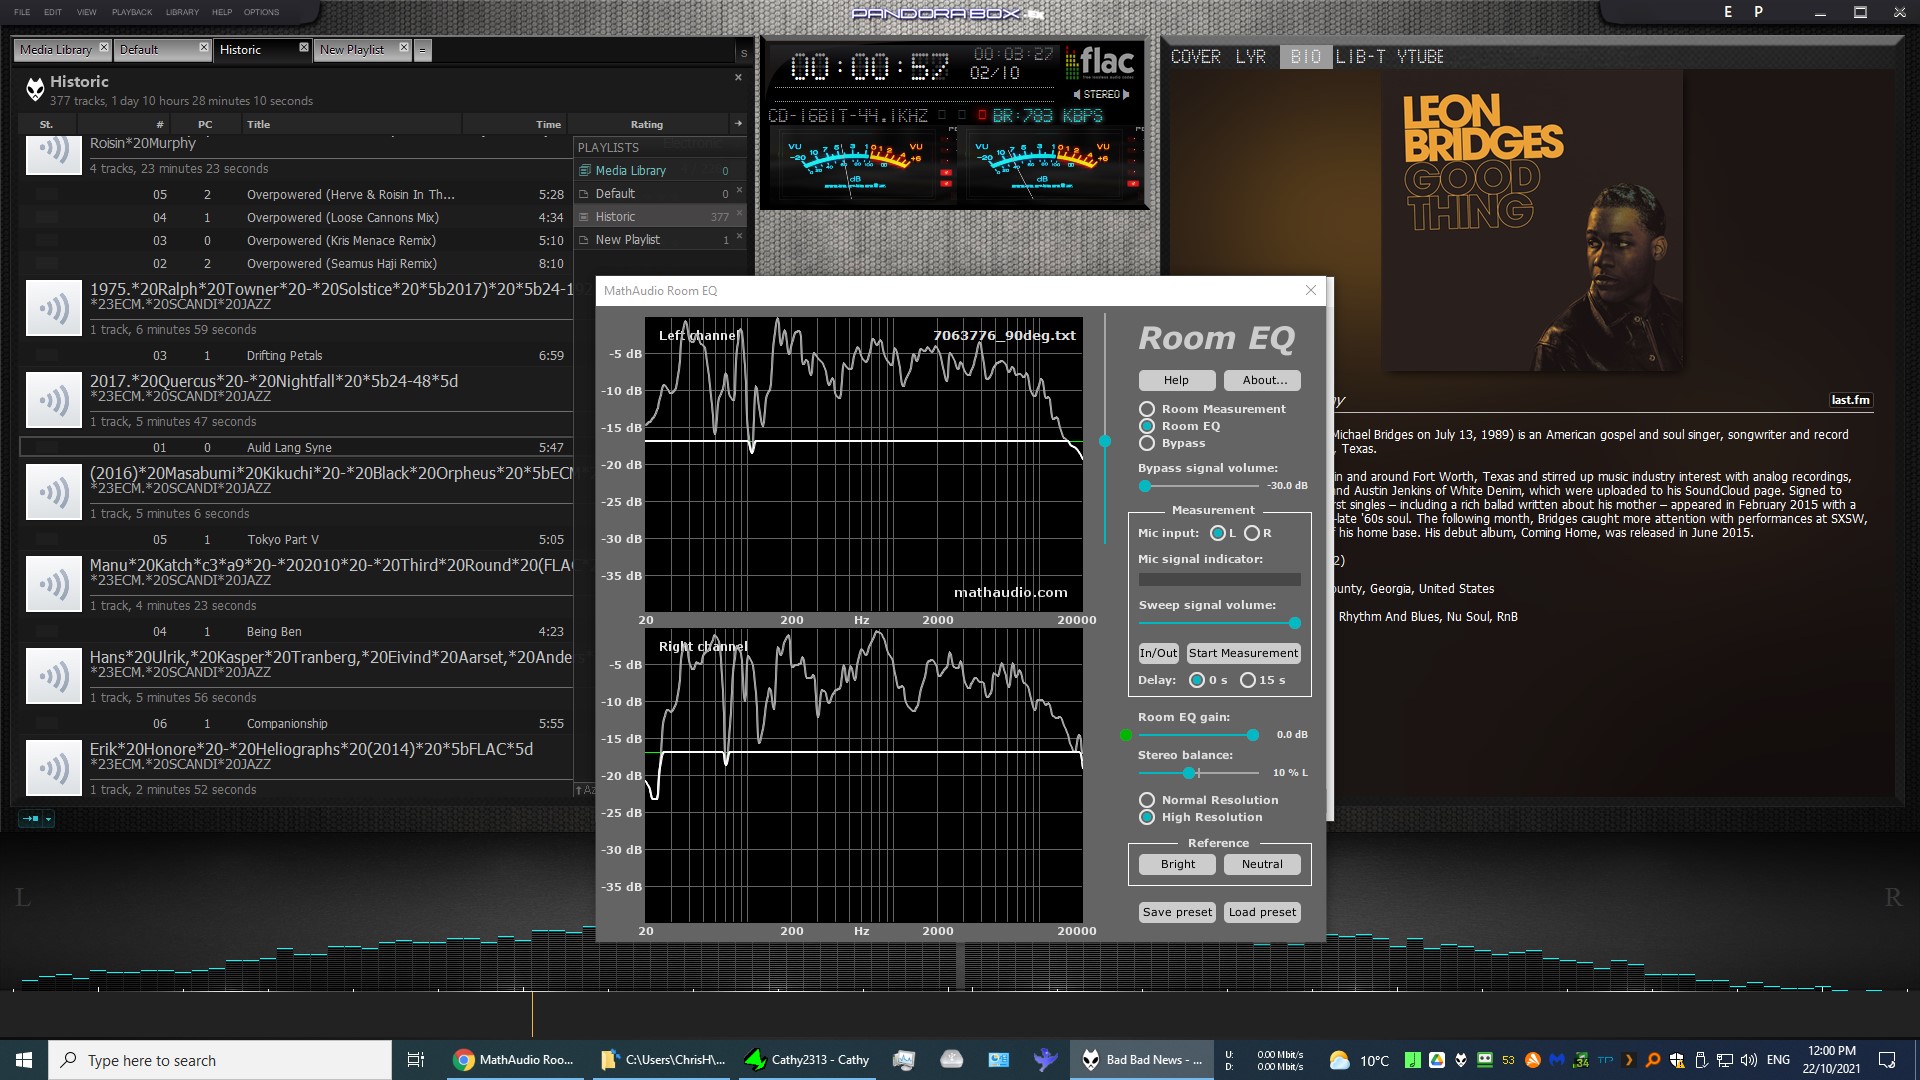1920x1080 pixels.
Task: Select Room Measurement mode
Action: click(1147, 409)
